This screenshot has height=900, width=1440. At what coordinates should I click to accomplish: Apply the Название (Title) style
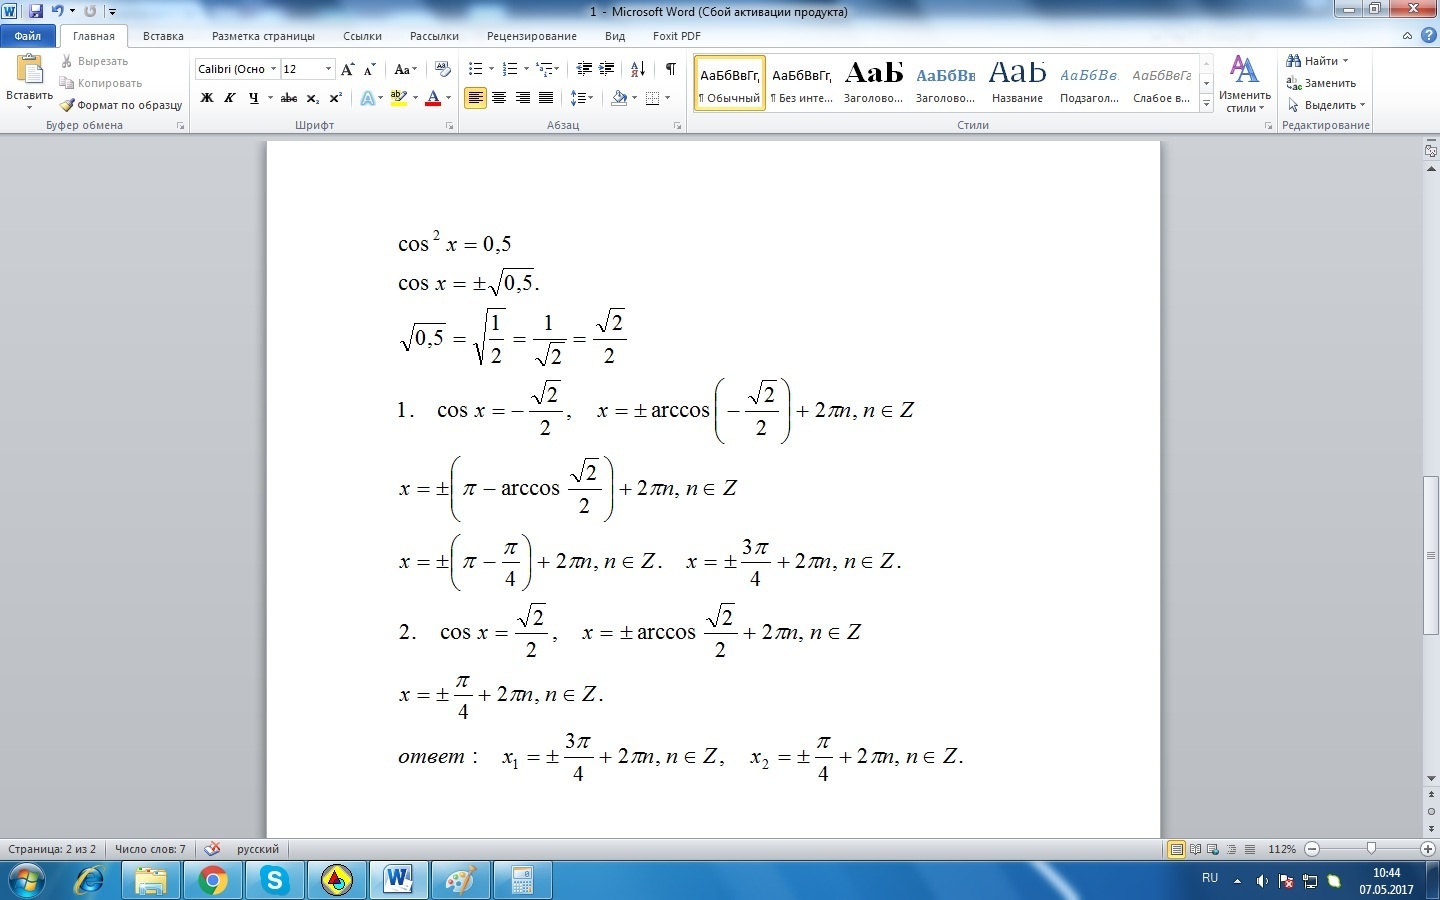pos(1017,83)
